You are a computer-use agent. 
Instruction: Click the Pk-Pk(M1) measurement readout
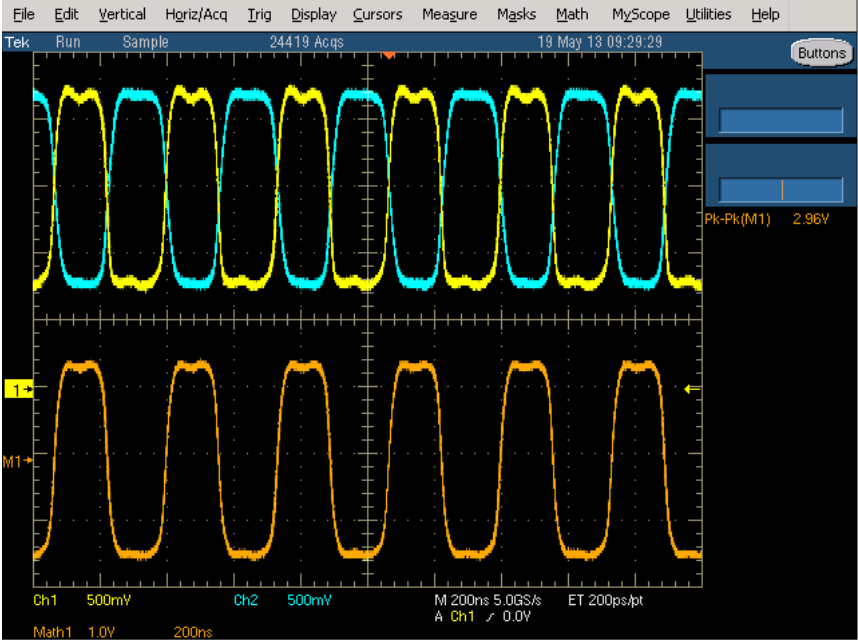click(x=765, y=219)
